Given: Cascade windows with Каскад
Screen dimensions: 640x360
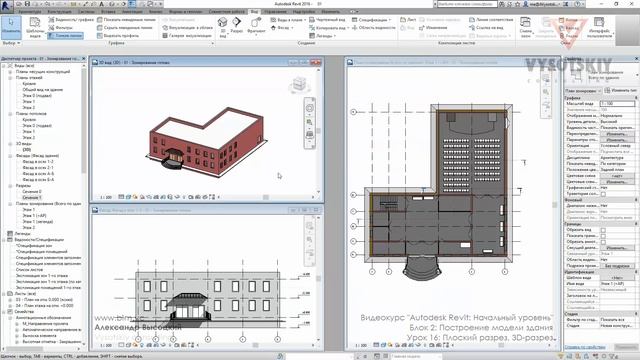Looking at the screenshot, I should (569, 28).
